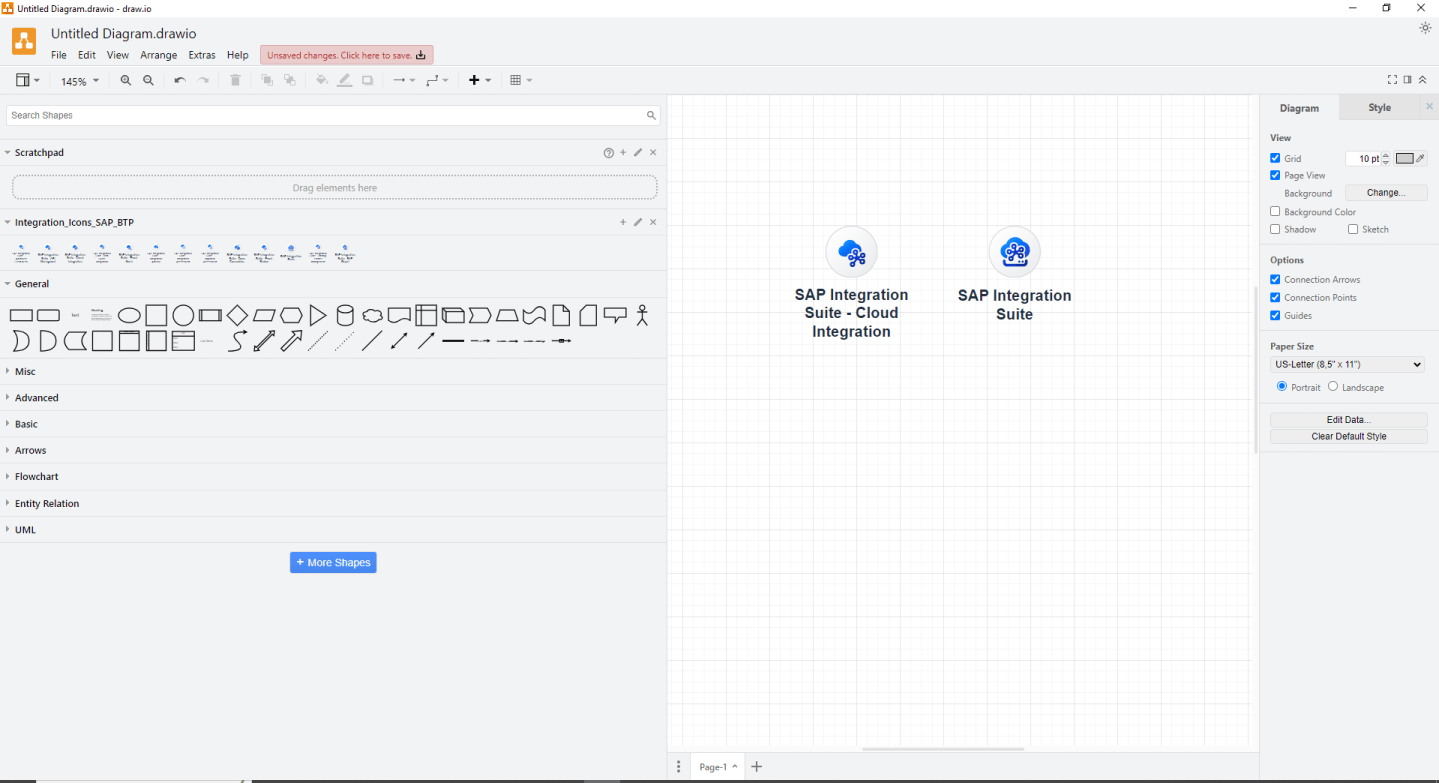Open the Insert plus dropdown
1439x783 pixels.
point(480,81)
